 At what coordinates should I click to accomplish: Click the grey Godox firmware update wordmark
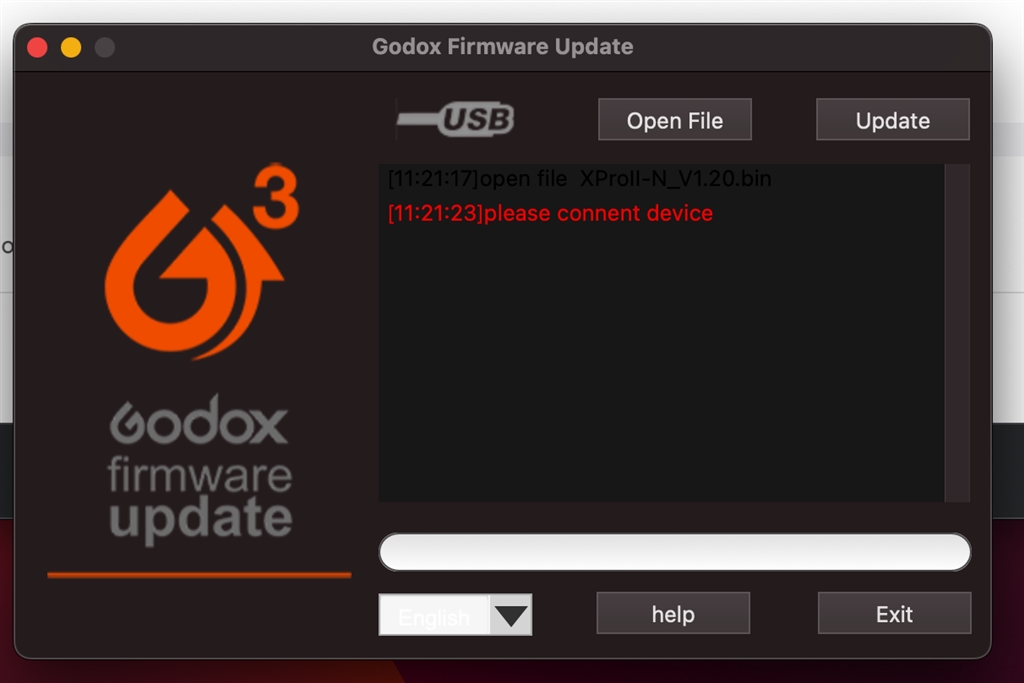coord(200,469)
